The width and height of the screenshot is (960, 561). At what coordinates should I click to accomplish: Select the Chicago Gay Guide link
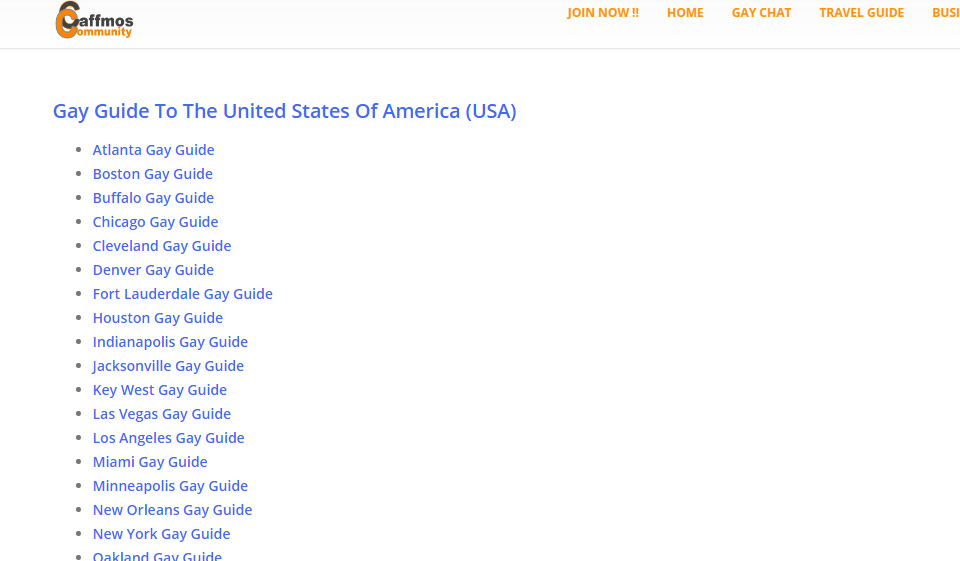155,222
